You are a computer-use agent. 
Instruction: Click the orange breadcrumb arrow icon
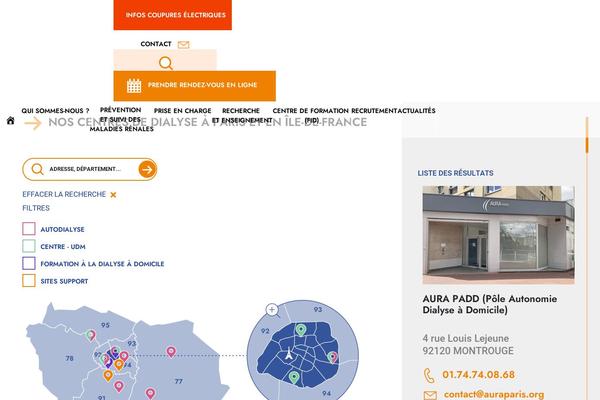click(x=33, y=123)
